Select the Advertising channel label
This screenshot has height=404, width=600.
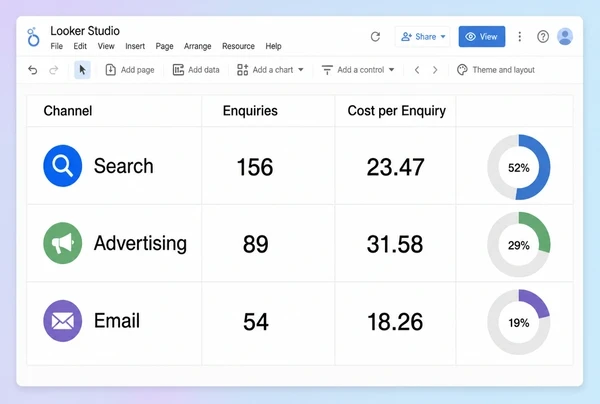140,244
